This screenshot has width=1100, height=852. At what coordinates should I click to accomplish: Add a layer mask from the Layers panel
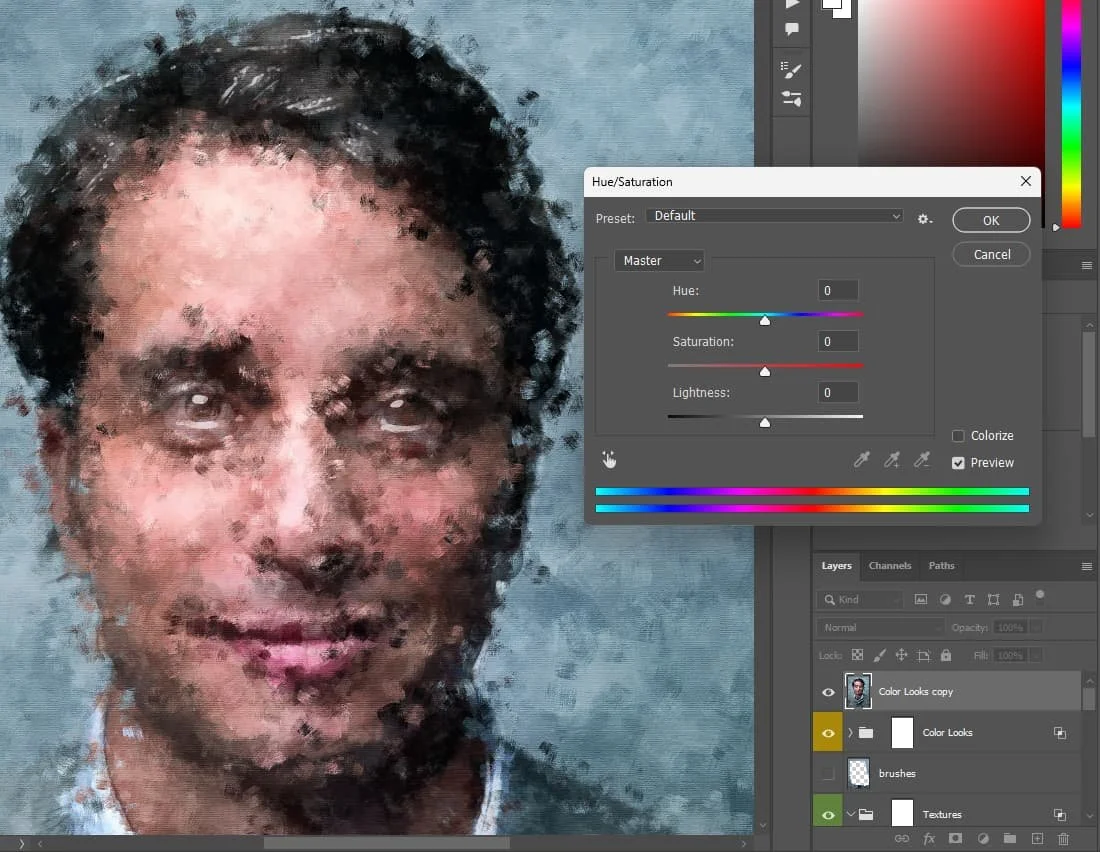954,840
